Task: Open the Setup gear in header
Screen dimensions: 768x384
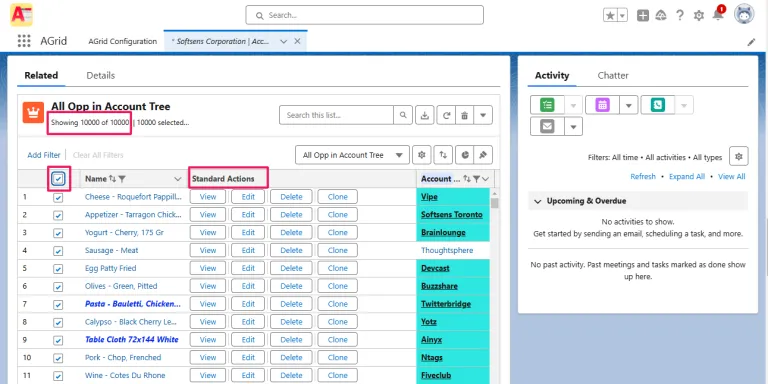Action: point(699,15)
